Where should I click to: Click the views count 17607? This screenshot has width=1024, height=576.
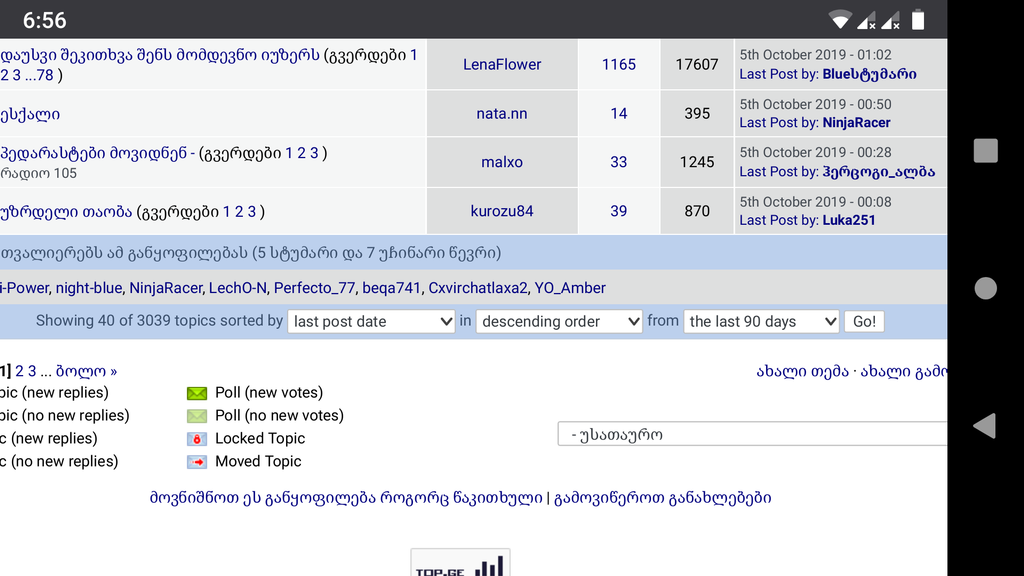[x=697, y=64]
